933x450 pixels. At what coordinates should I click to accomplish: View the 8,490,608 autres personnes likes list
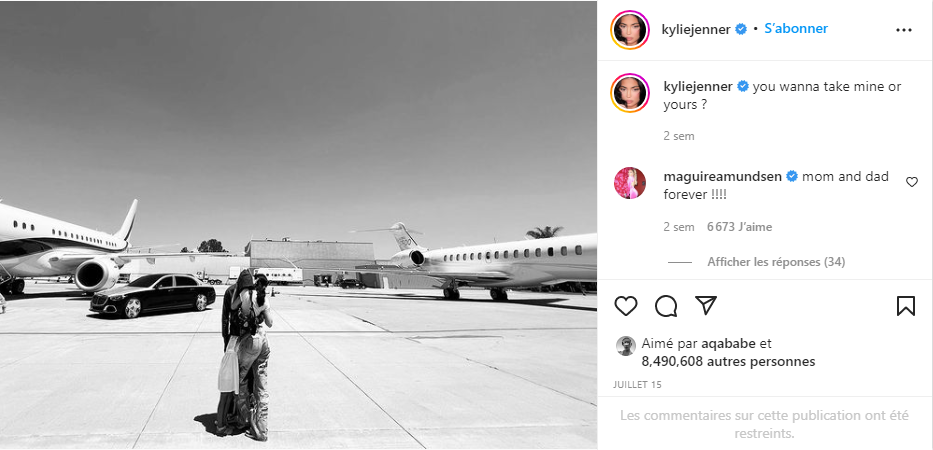(728, 361)
